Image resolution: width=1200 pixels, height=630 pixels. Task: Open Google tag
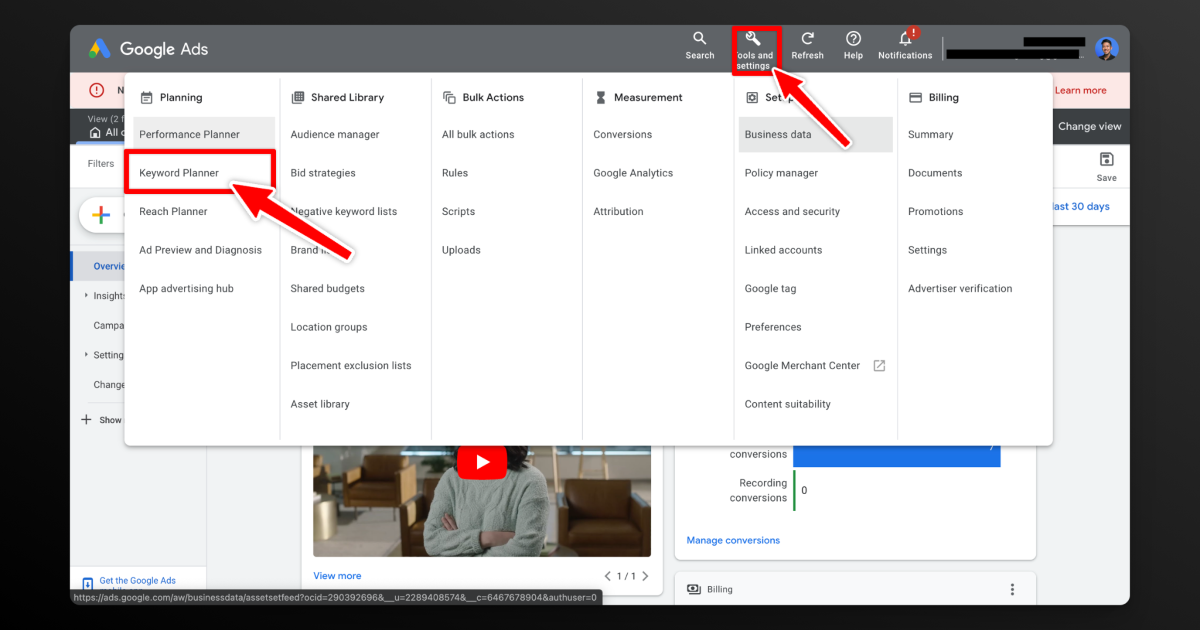tap(770, 289)
